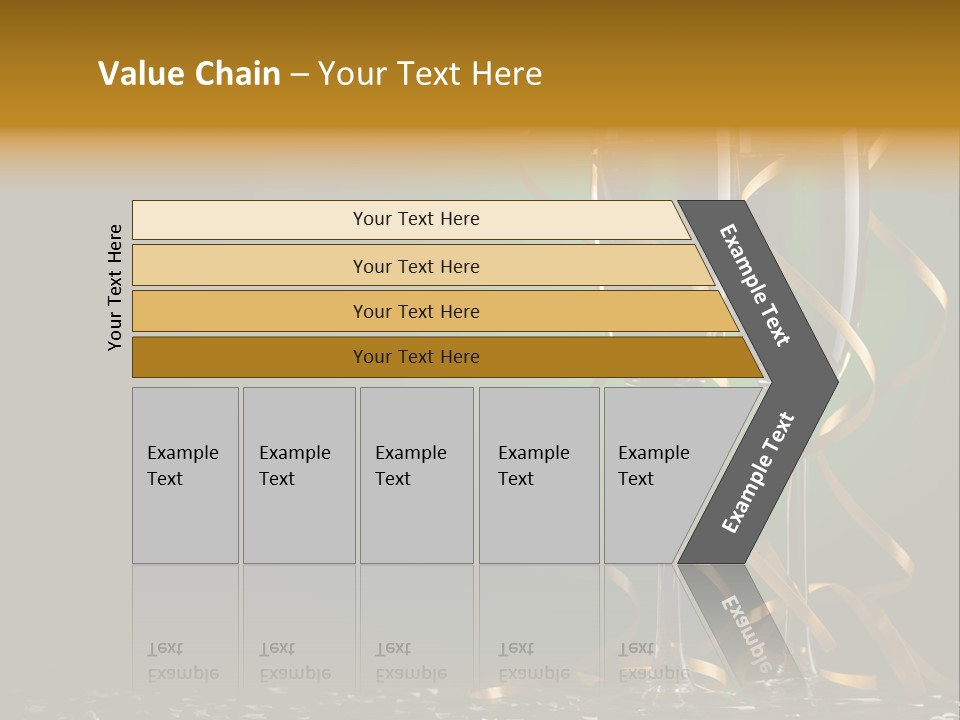Select the third gray Example Text box
This screenshot has height=720, width=960.
pyautogui.click(x=415, y=475)
